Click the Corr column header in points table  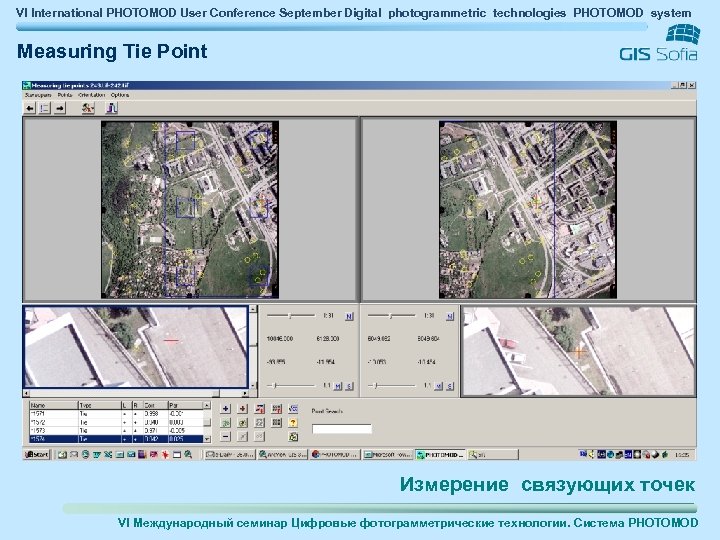coord(155,405)
